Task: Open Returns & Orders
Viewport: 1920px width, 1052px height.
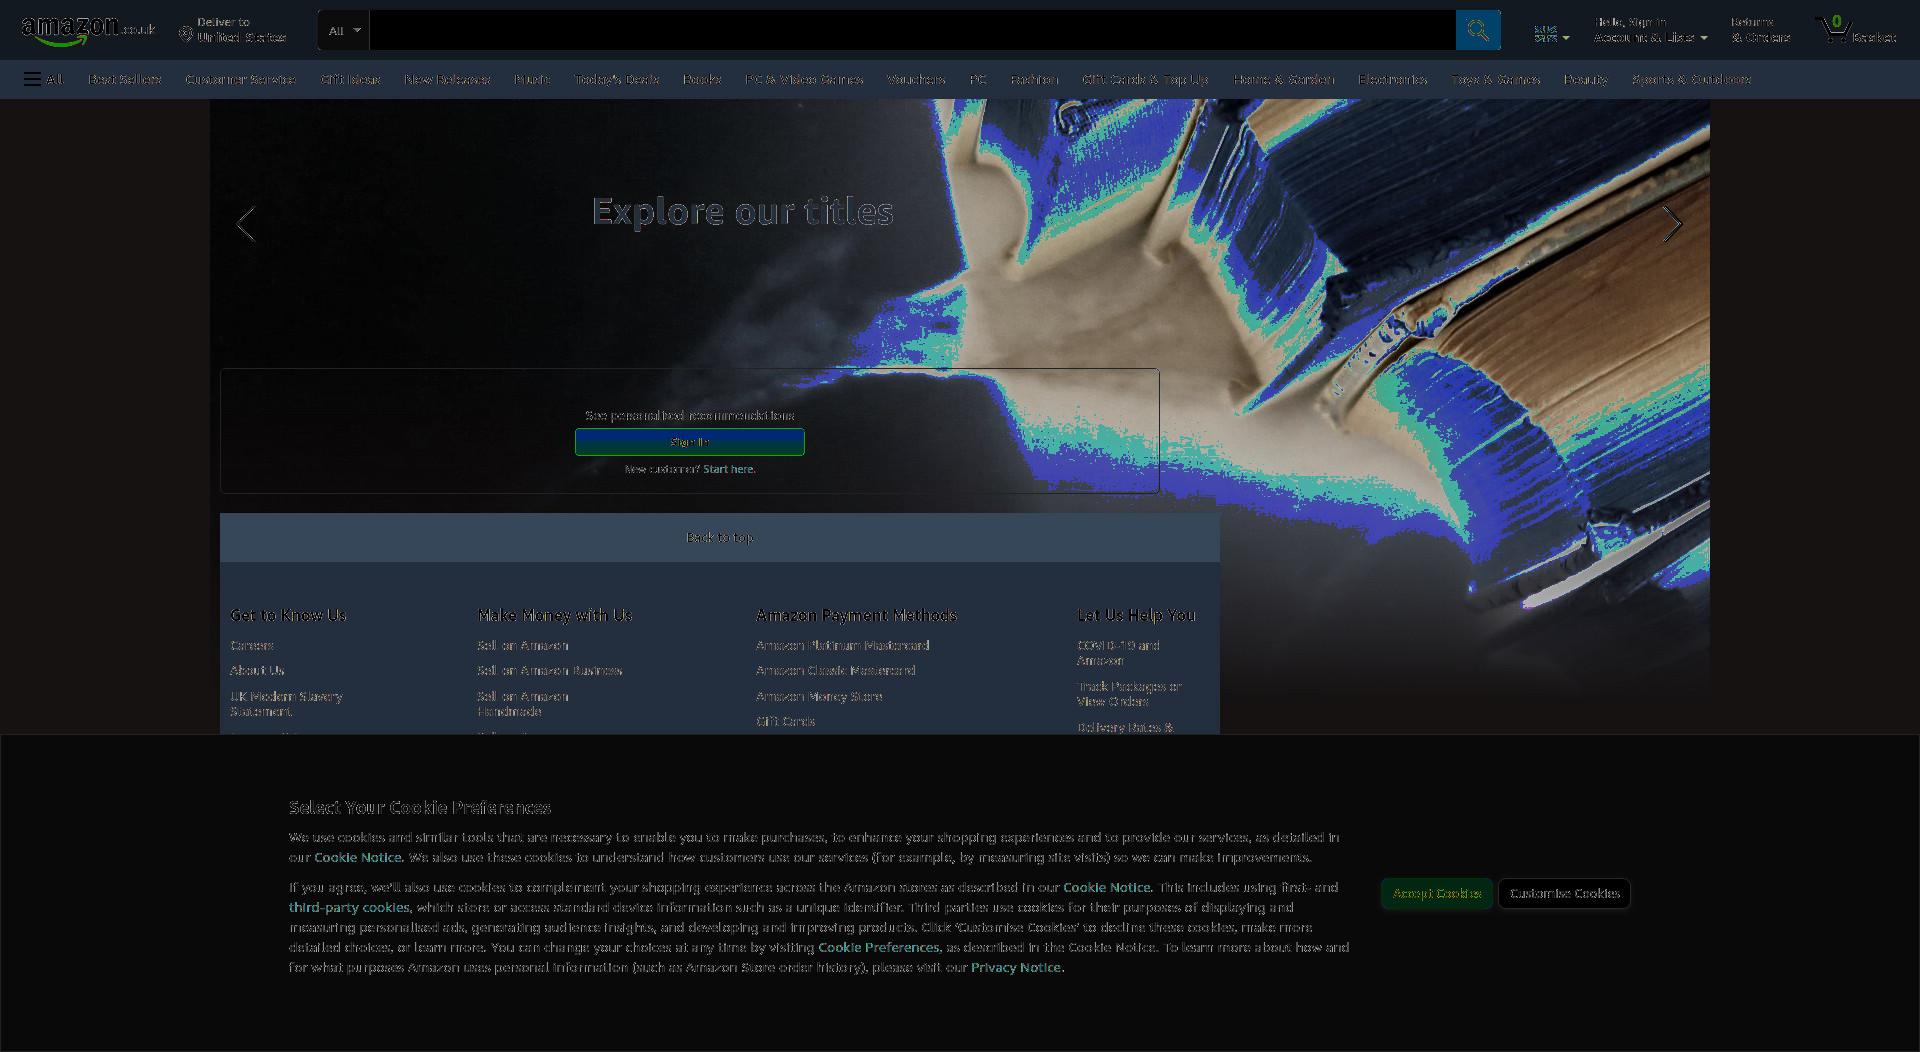Action: pyautogui.click(x=1760, y=30)
